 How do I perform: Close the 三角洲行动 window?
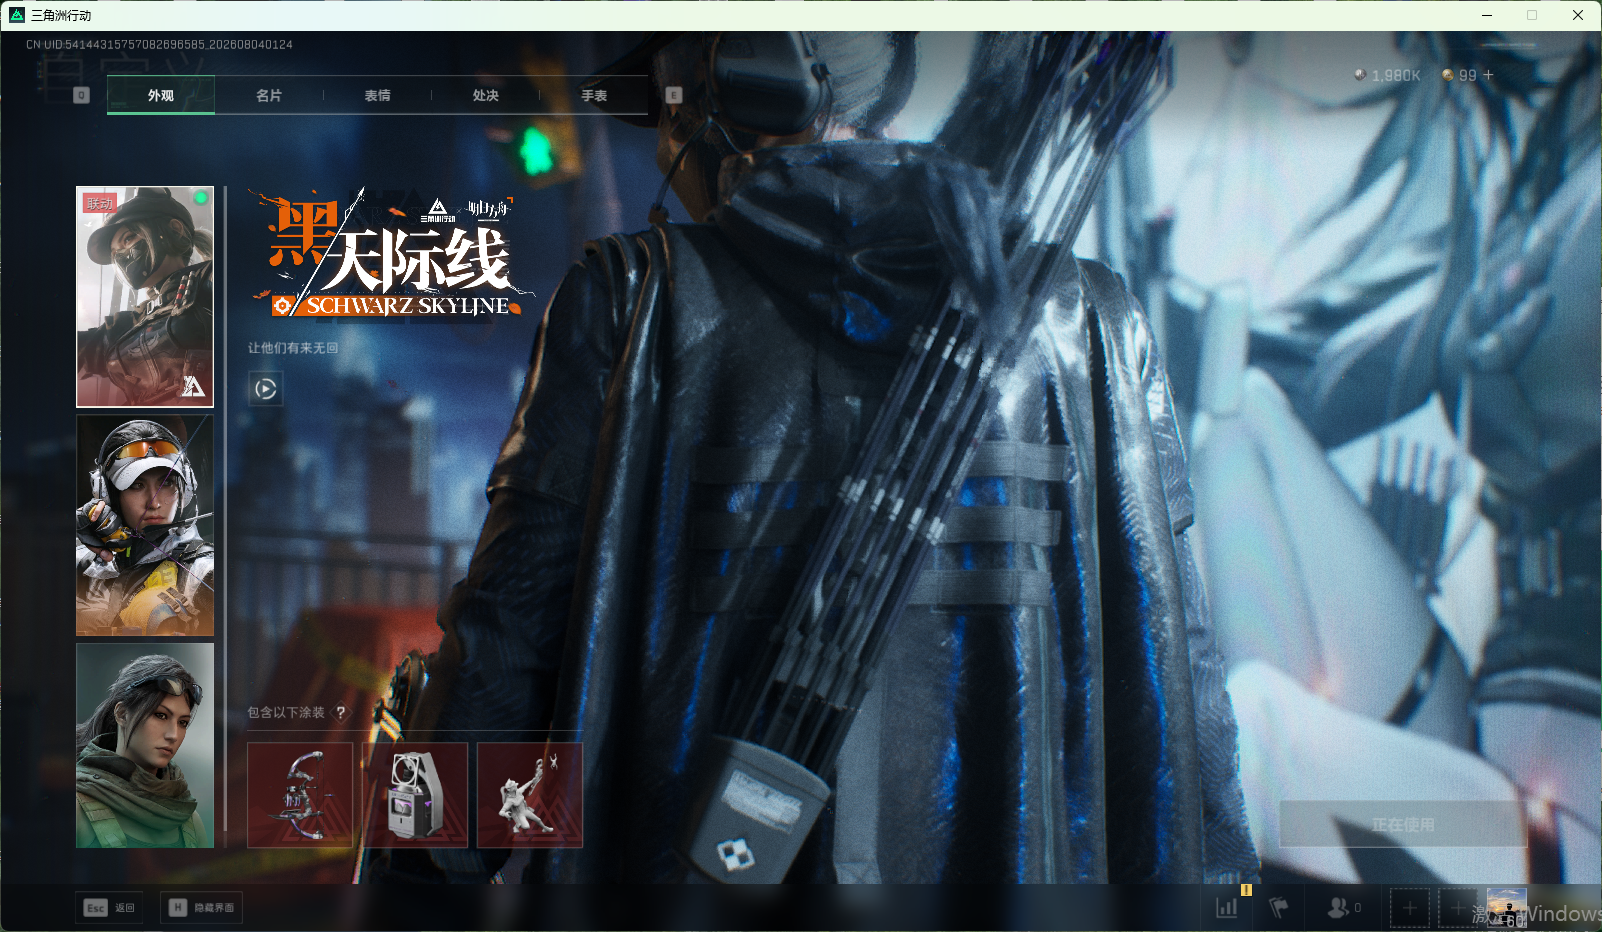[1578, 15]
